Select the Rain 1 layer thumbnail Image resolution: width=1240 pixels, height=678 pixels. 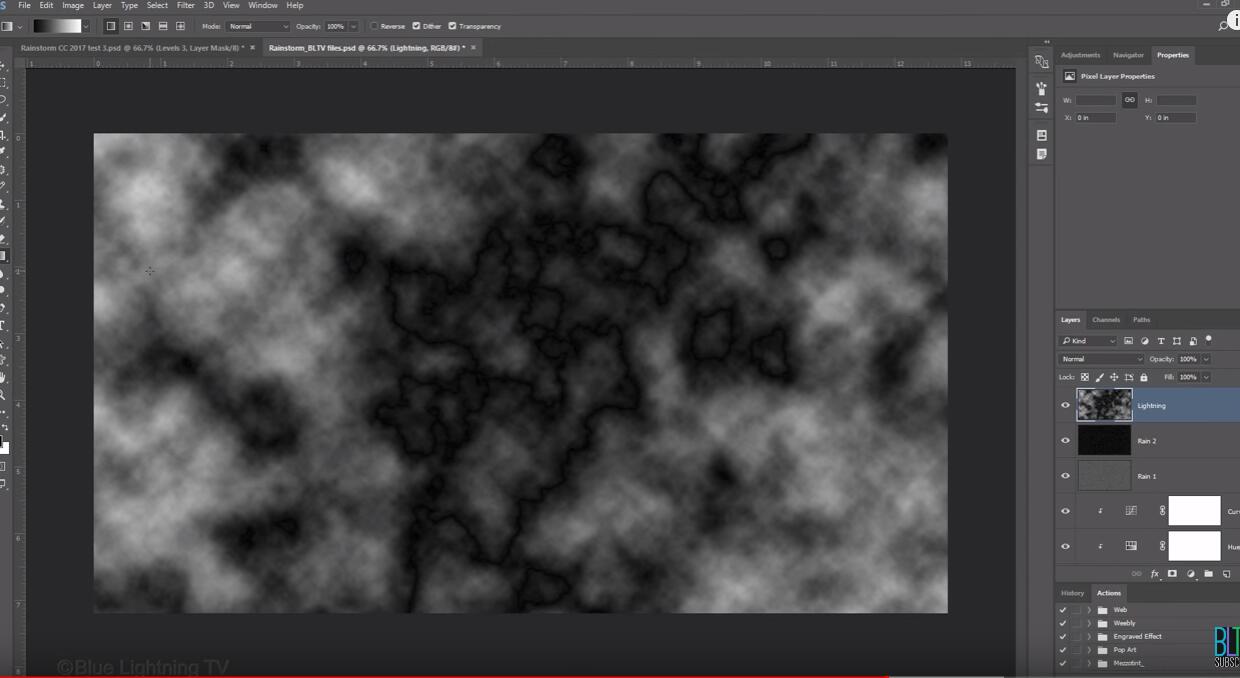tap(1104, 476)
